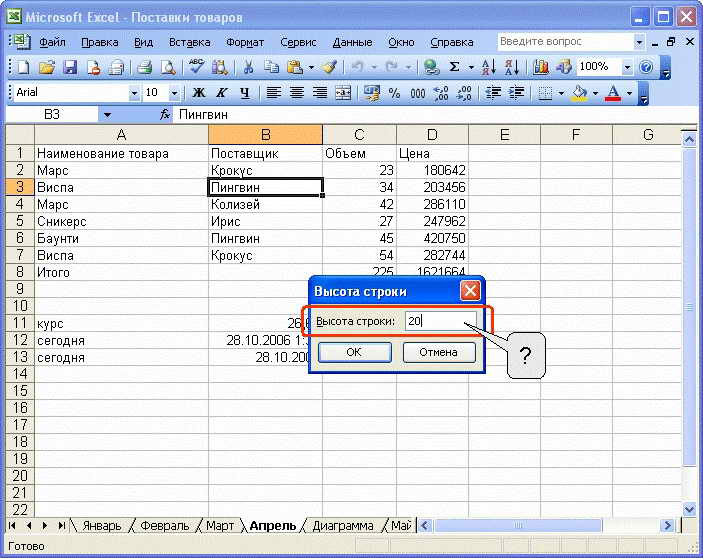Expand AutoSum function dropdown arrow
This screenshot has height=558, width=703.
(x=471, y=67)
